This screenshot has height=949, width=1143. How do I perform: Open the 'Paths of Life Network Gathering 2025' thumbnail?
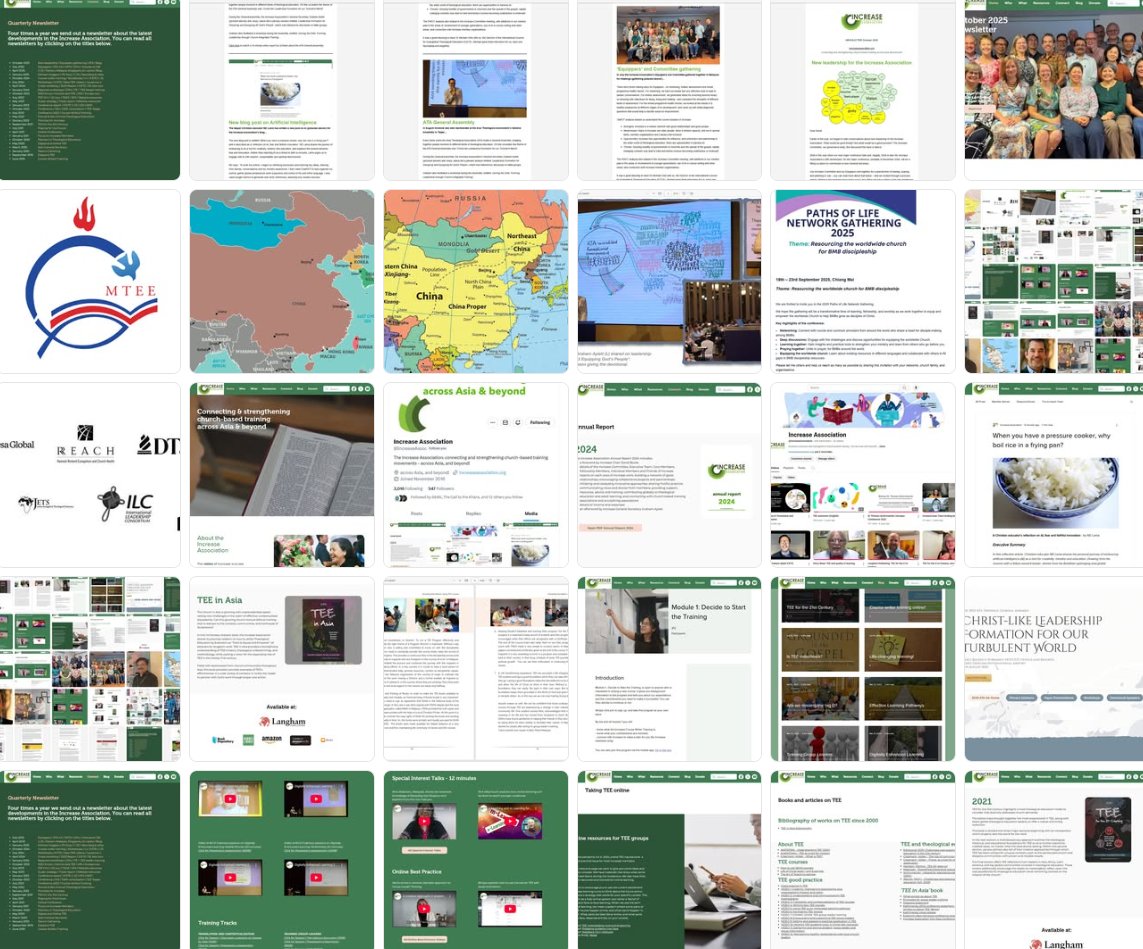point(863,281)
